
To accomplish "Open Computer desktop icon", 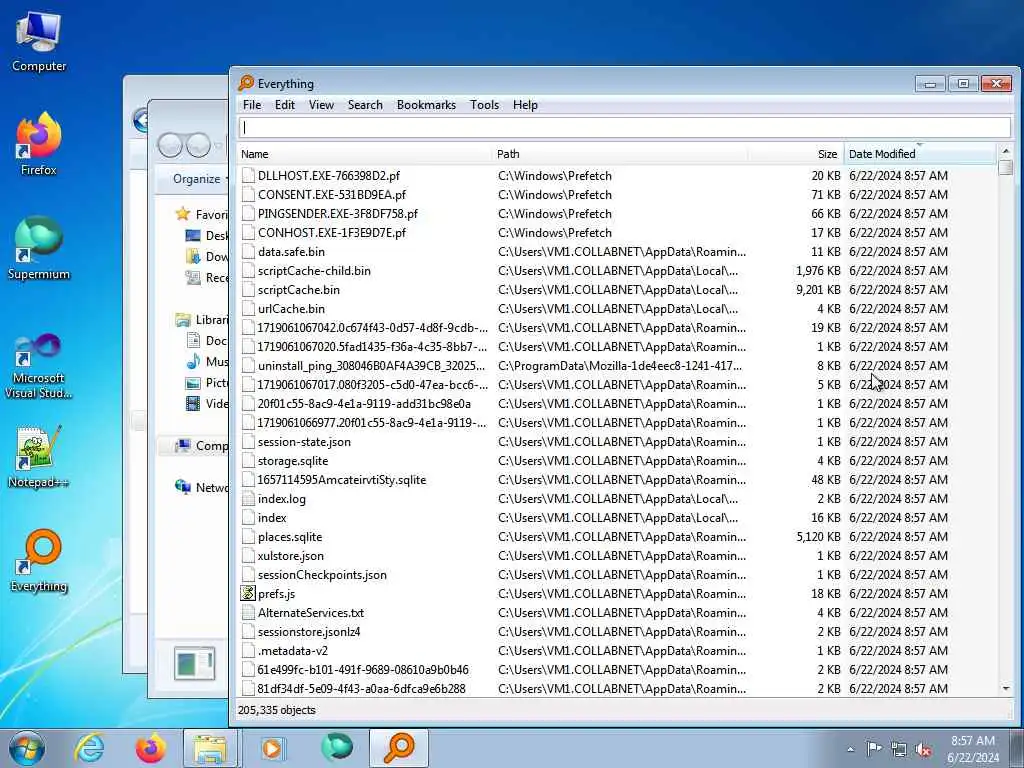I will [x=39, y=42].
